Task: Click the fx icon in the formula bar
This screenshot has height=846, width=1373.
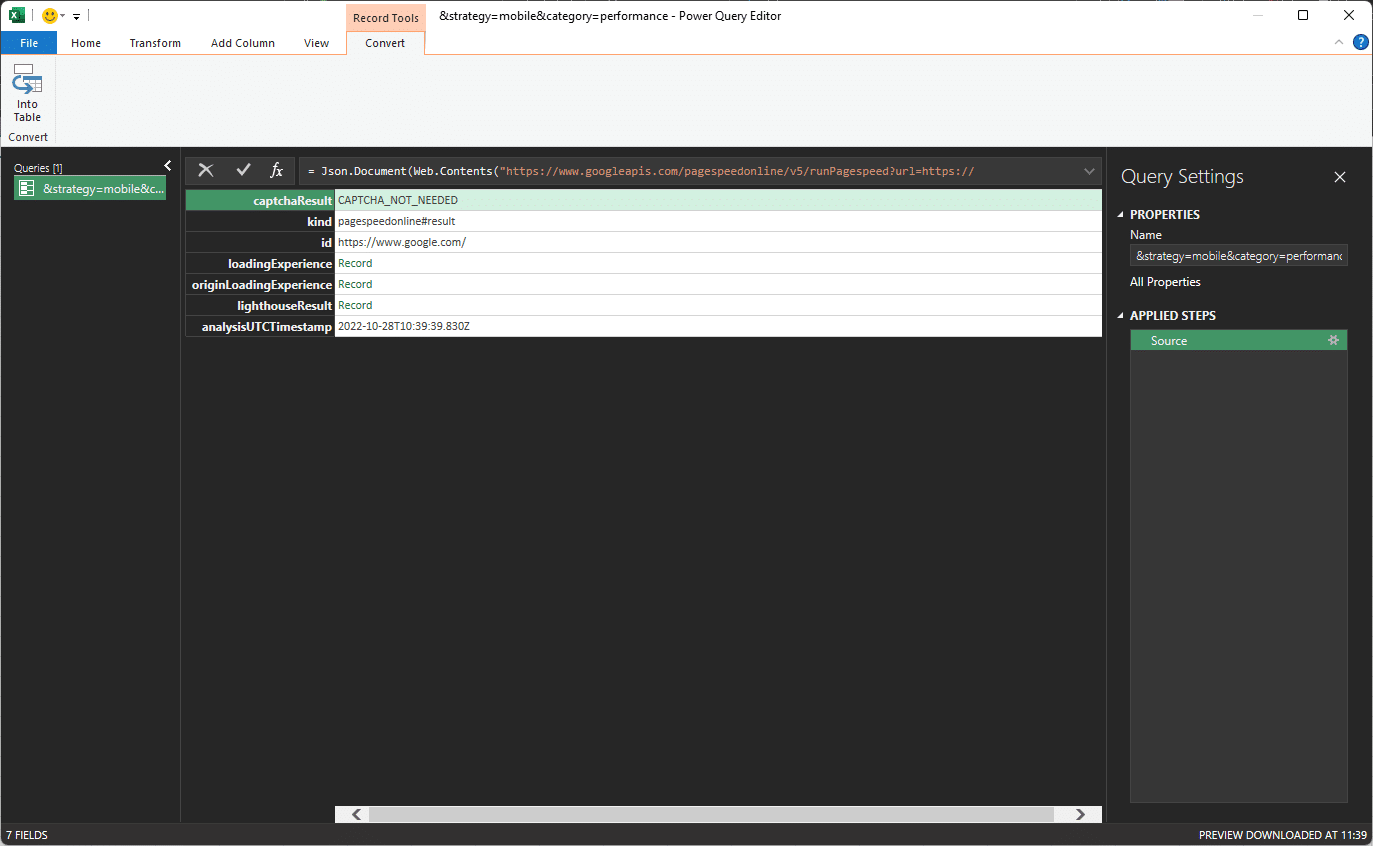Action: pyautogui.click(x=276, y=170)
